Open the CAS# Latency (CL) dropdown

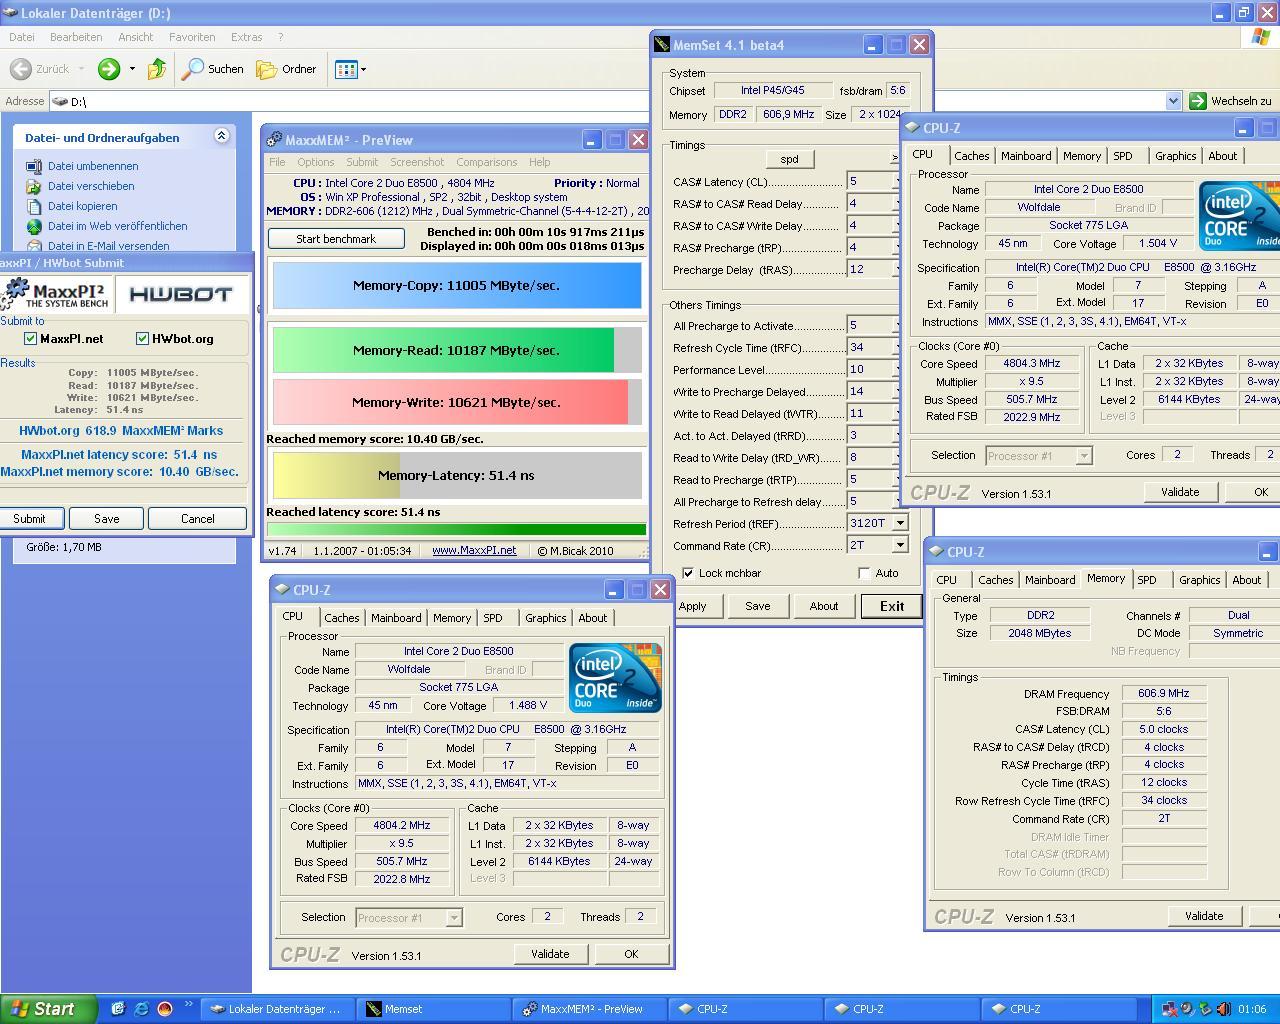(896, 182)
